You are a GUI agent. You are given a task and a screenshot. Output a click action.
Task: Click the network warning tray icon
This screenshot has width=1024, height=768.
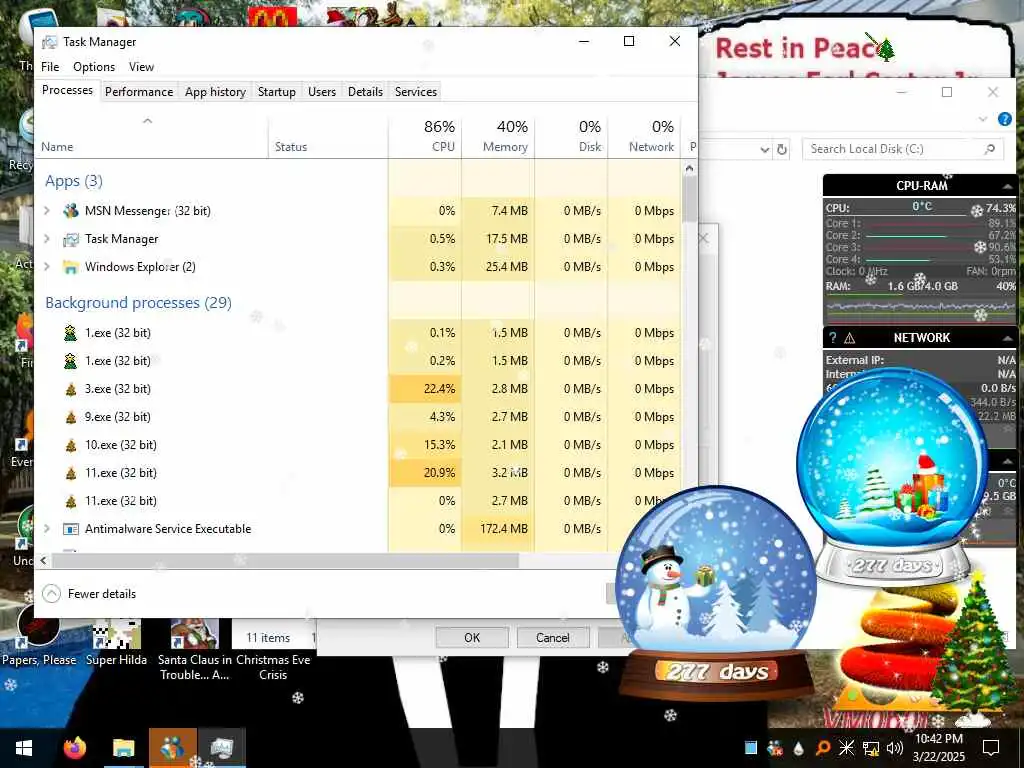tap(871, 748)
